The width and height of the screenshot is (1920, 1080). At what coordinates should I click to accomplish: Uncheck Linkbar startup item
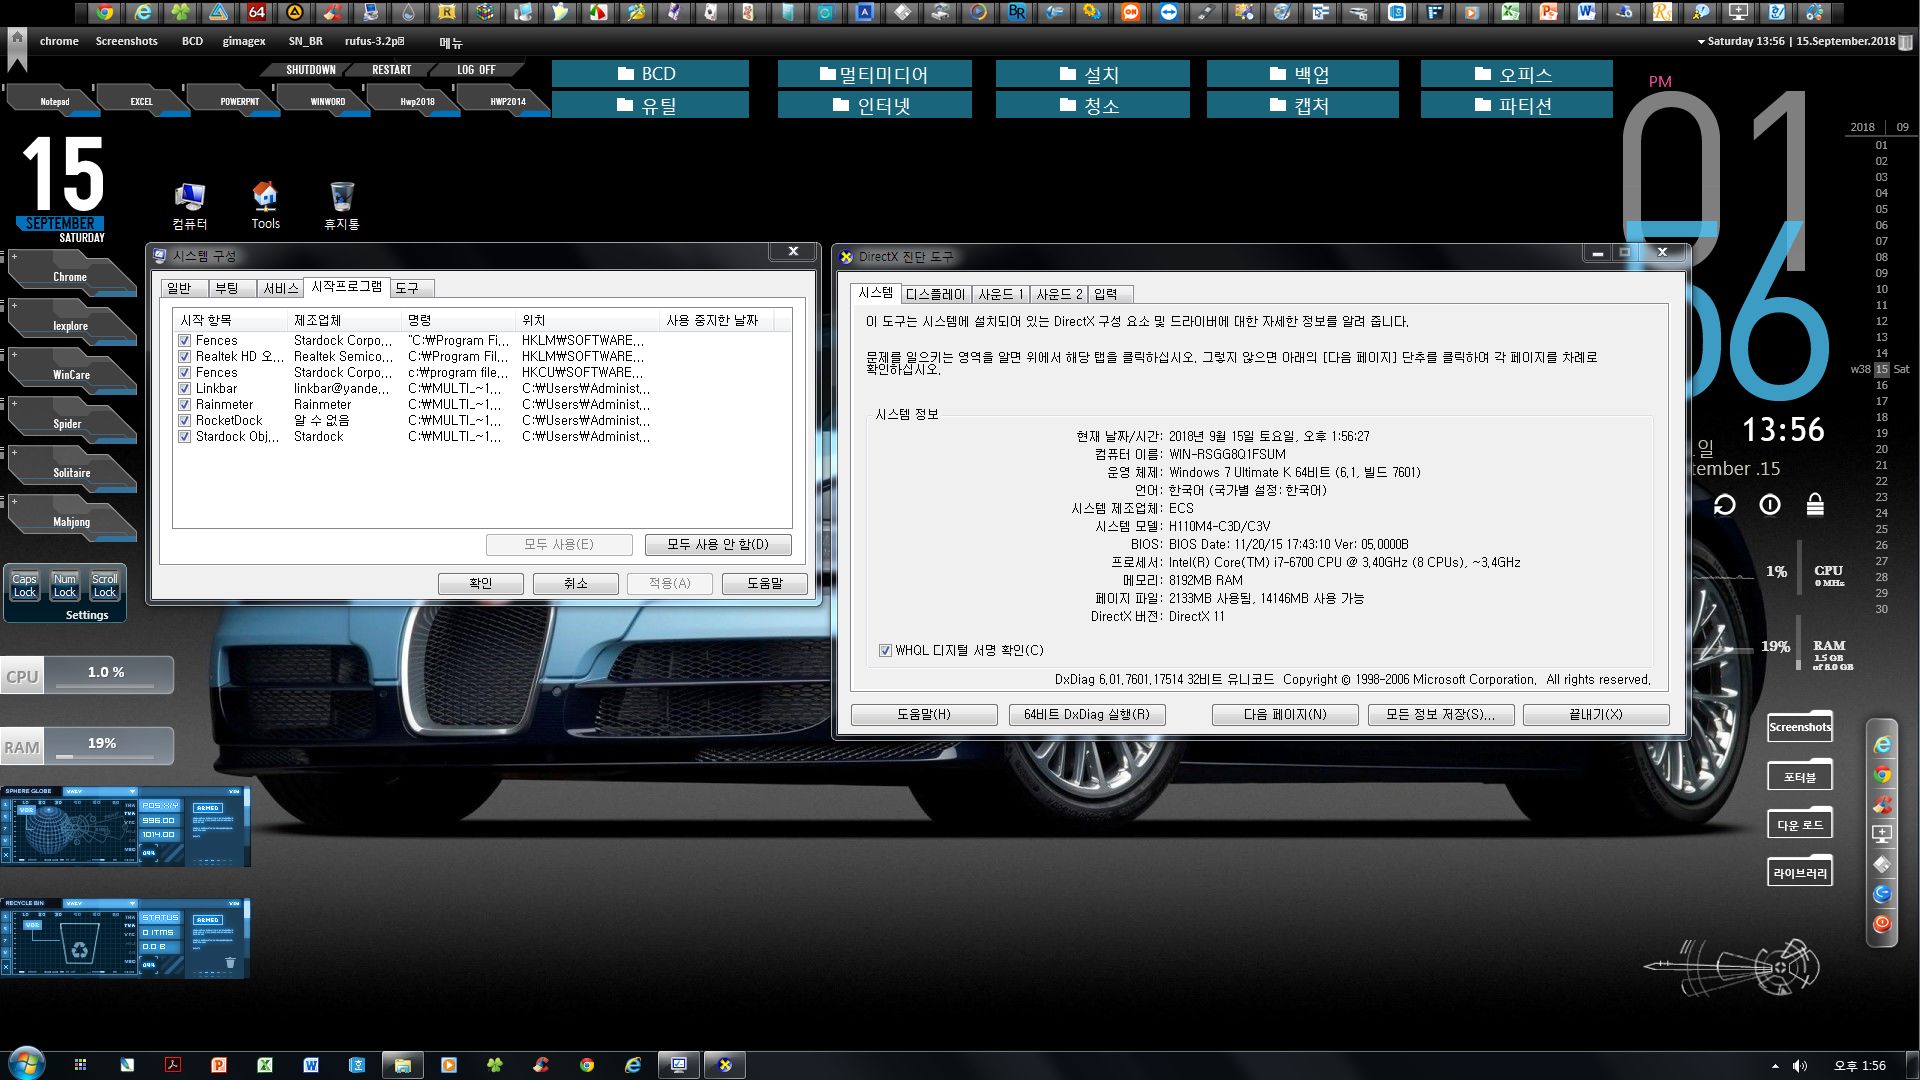[x=184, y=389]
